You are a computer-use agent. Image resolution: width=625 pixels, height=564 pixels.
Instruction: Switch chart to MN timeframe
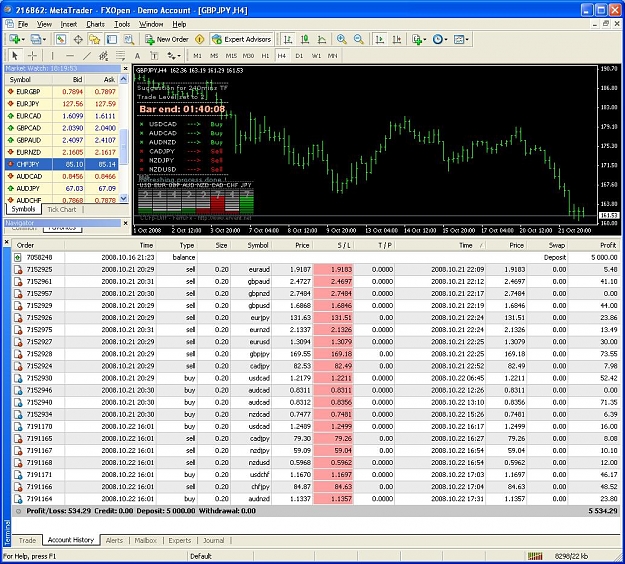[332, 56]
